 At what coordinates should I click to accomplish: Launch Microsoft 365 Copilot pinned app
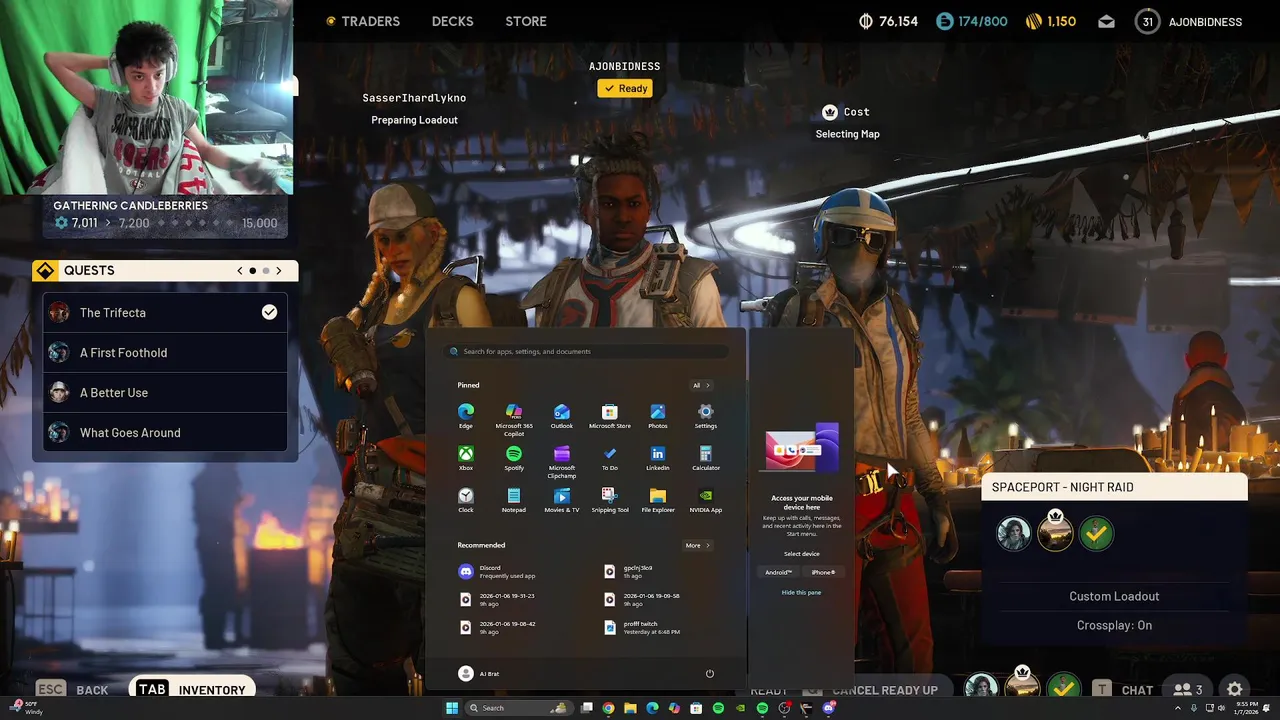click(514, 420)
